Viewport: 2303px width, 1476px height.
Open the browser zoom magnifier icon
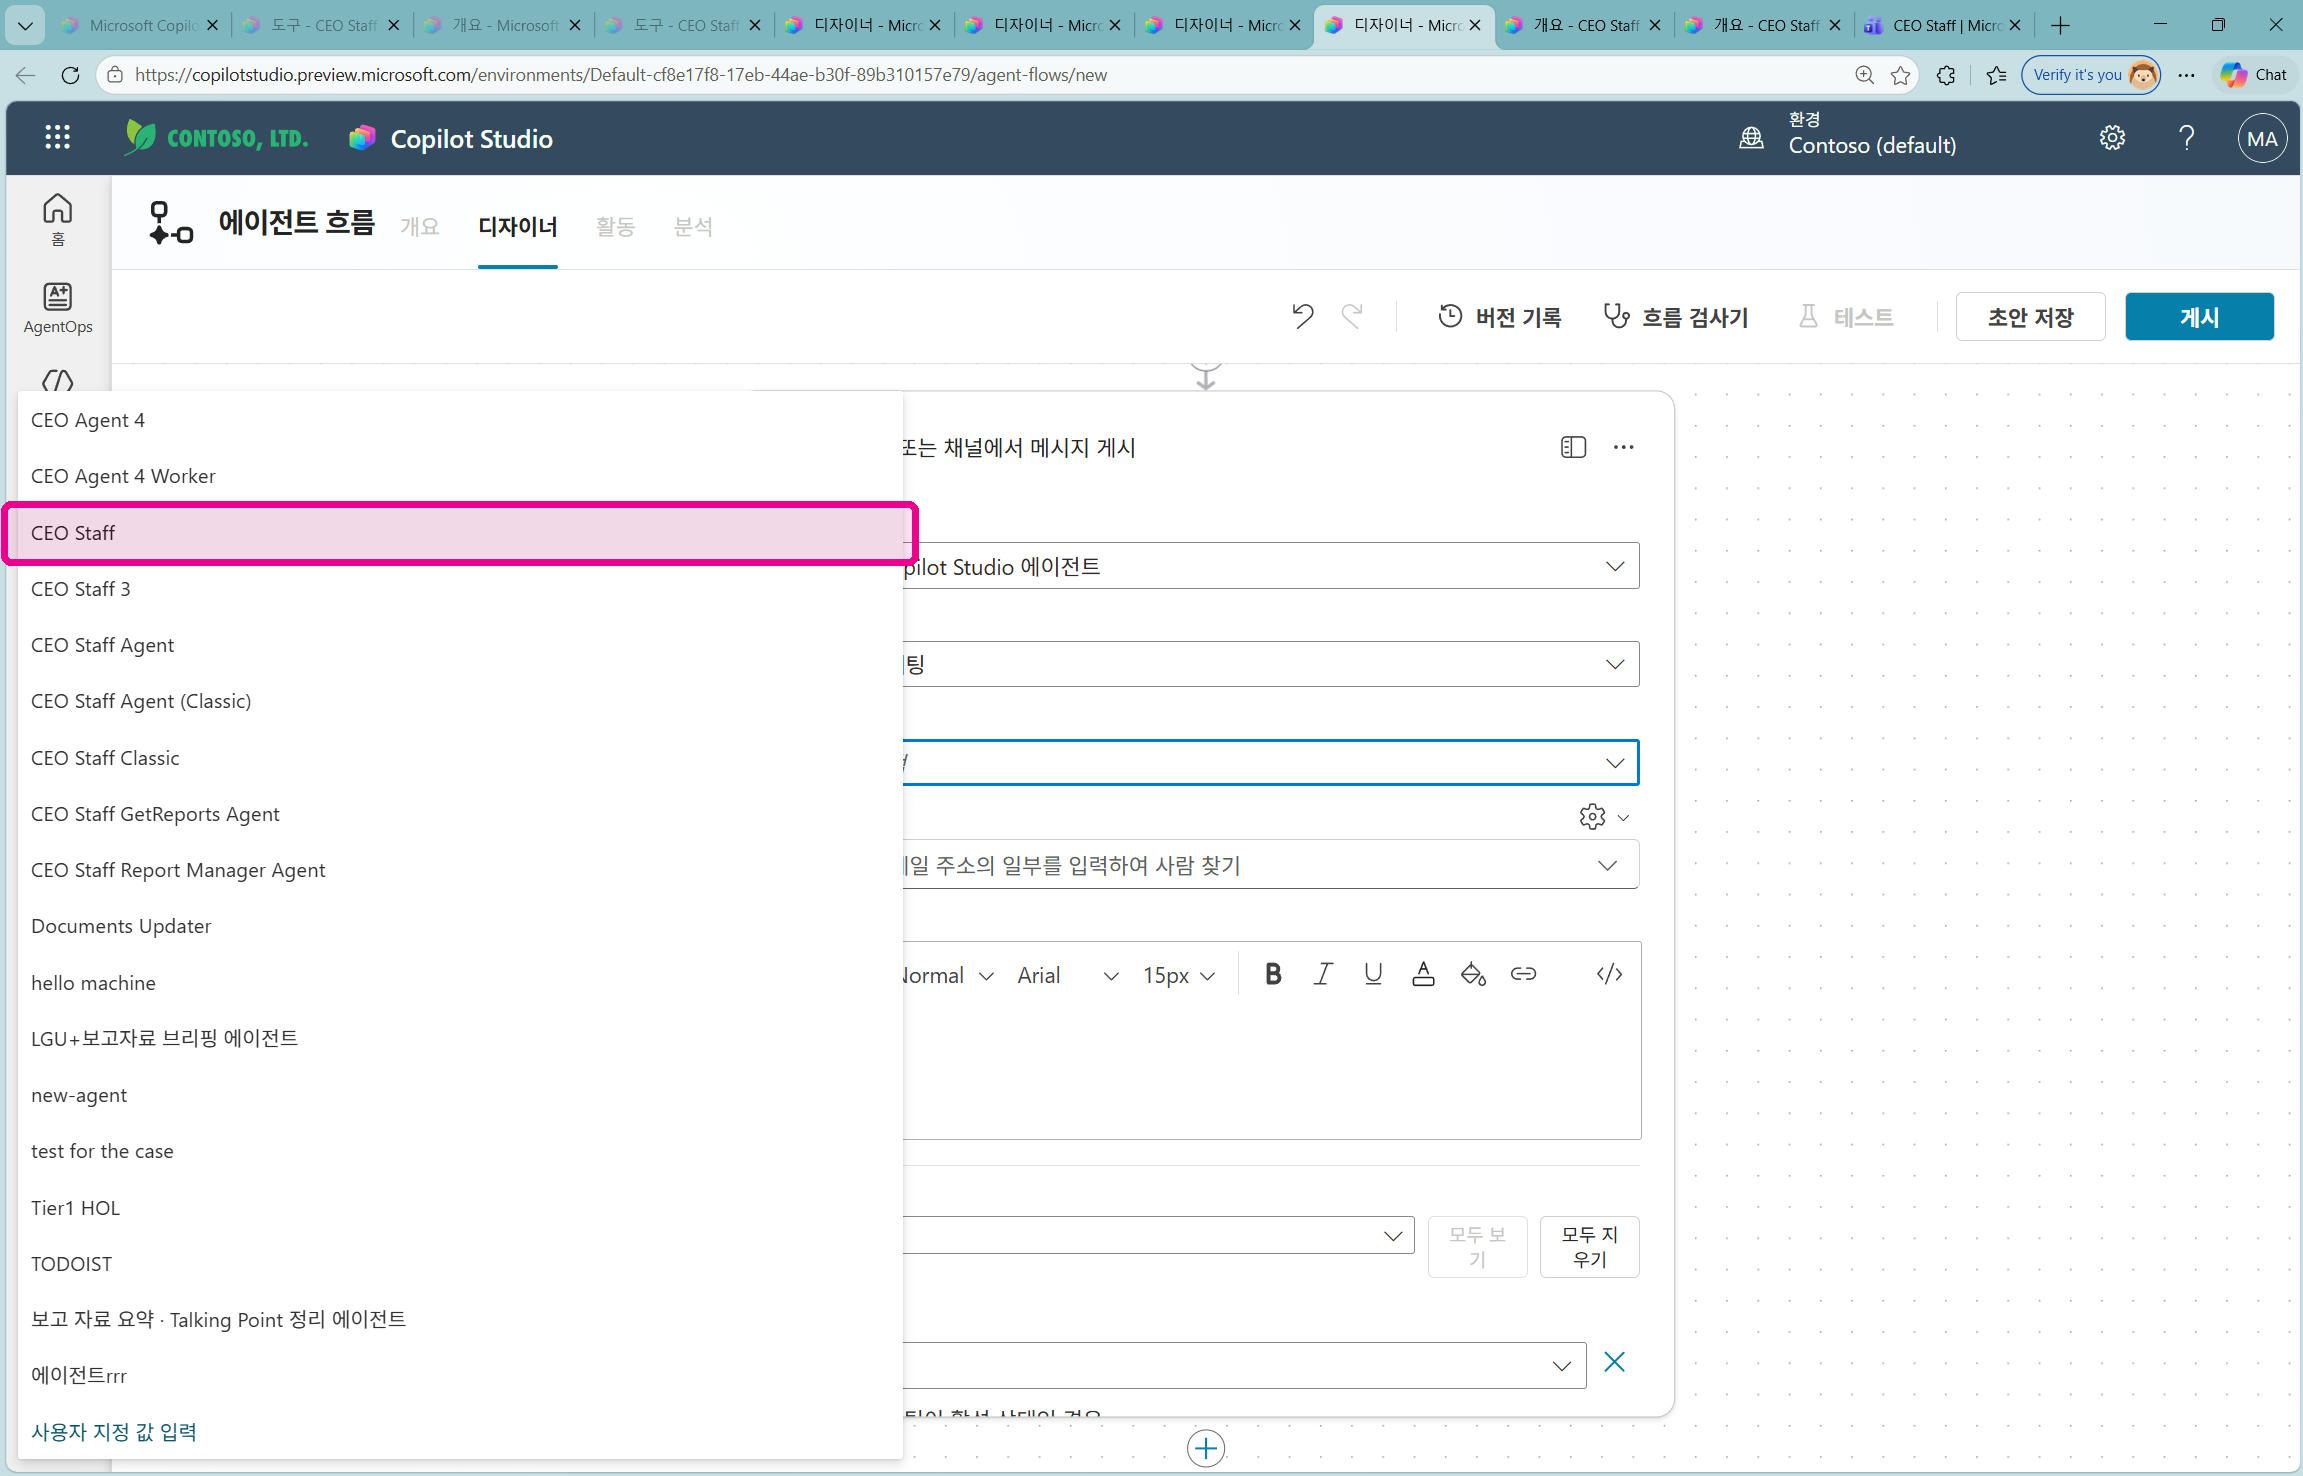(x=1864, y=75)
